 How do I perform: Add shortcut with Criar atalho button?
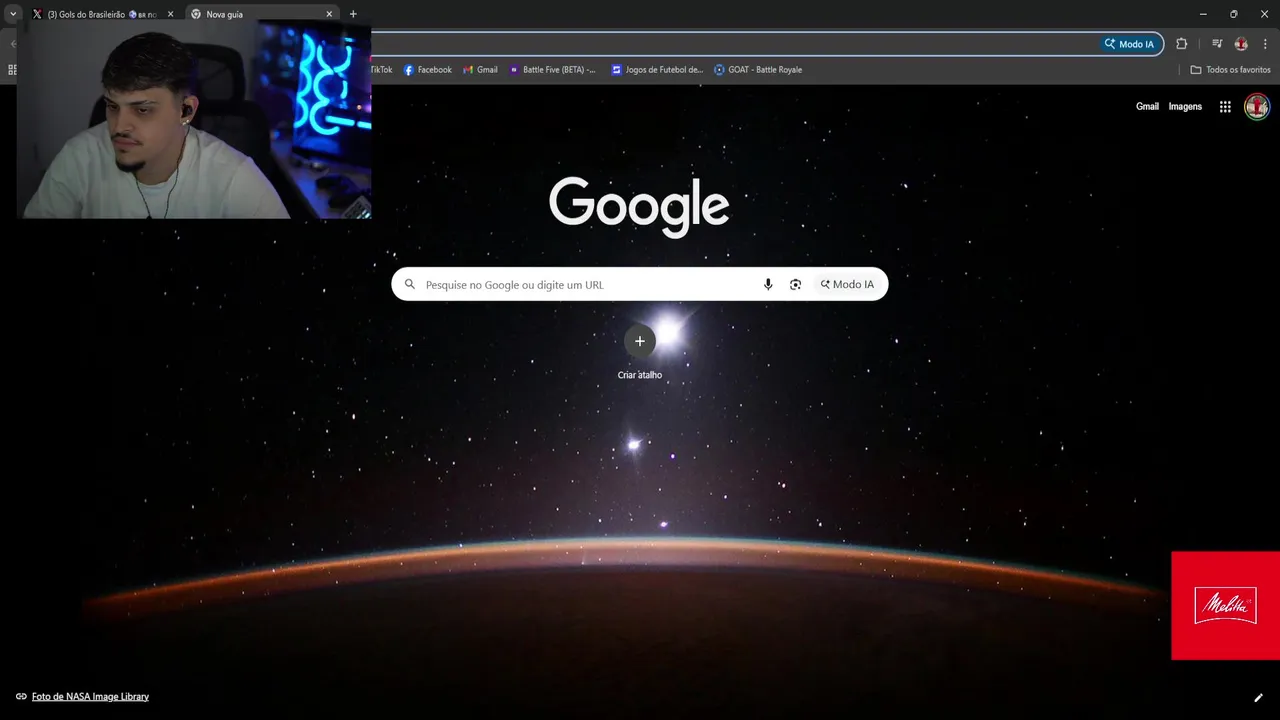pyautogui.click(x=640, y=353)
